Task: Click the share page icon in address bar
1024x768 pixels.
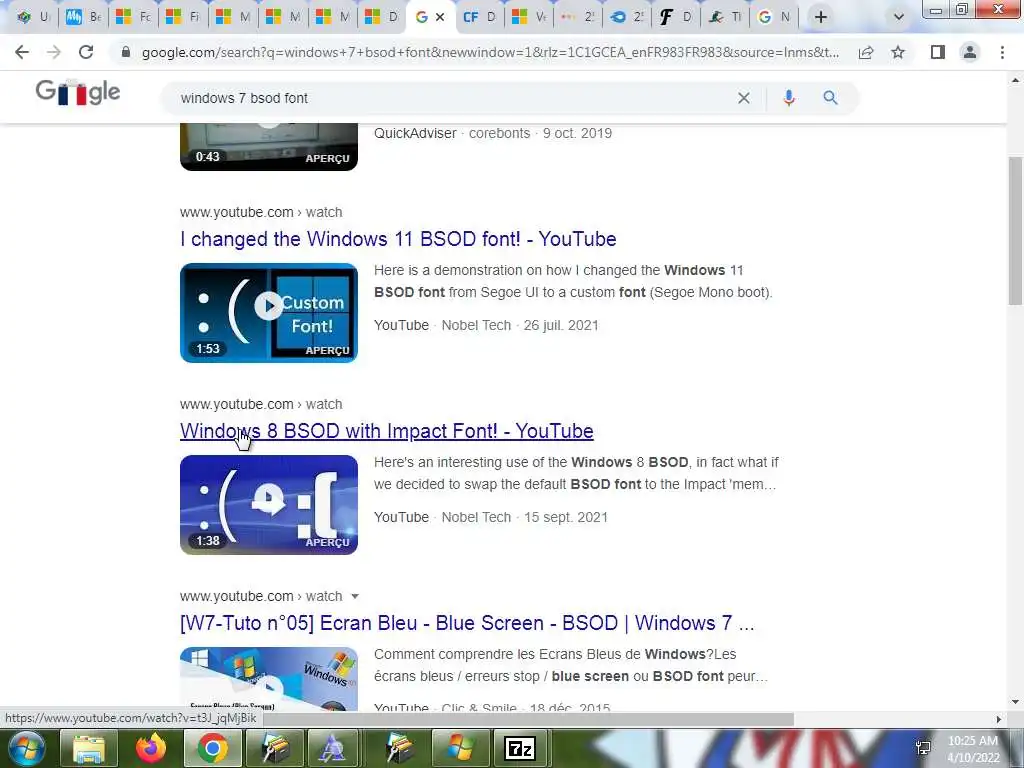Action: [x=866, y=52]
